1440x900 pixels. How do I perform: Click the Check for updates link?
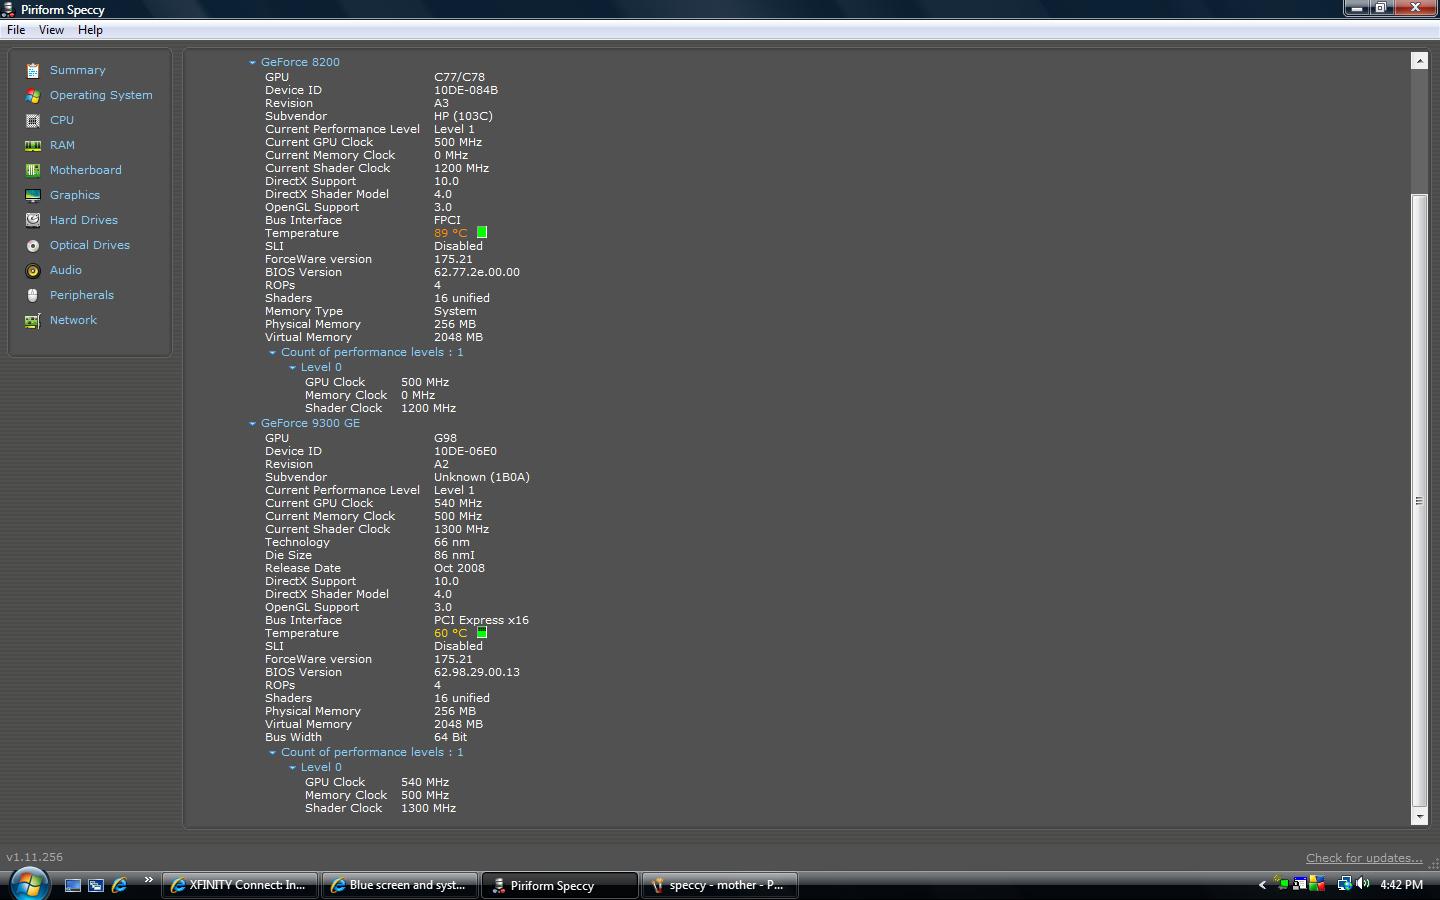click(x=1364, y=858)
